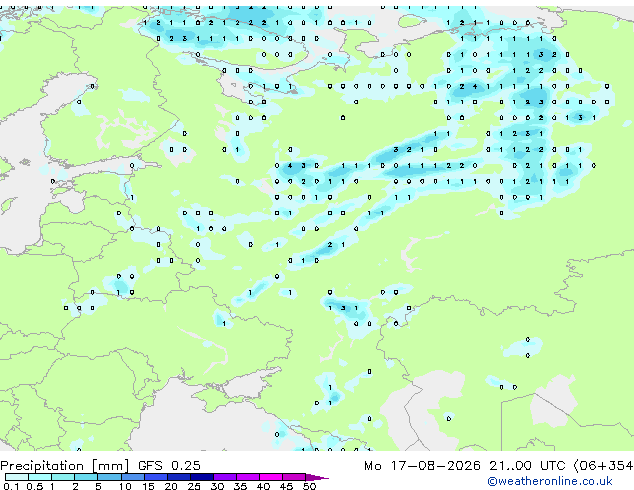Click the '(06+354' forecast run text
Viewport: 634px width, 490px height.
point(603,466)
